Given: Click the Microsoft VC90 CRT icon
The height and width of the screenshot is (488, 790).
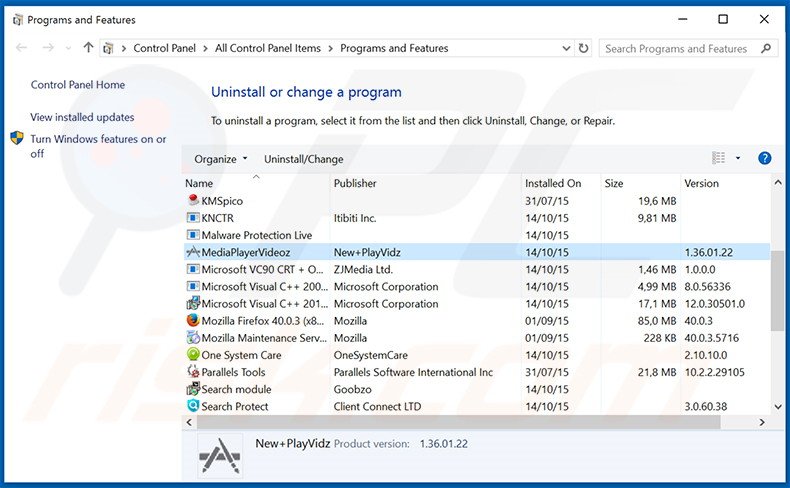Looking at the screenshot, I should [x=193, y=269].
